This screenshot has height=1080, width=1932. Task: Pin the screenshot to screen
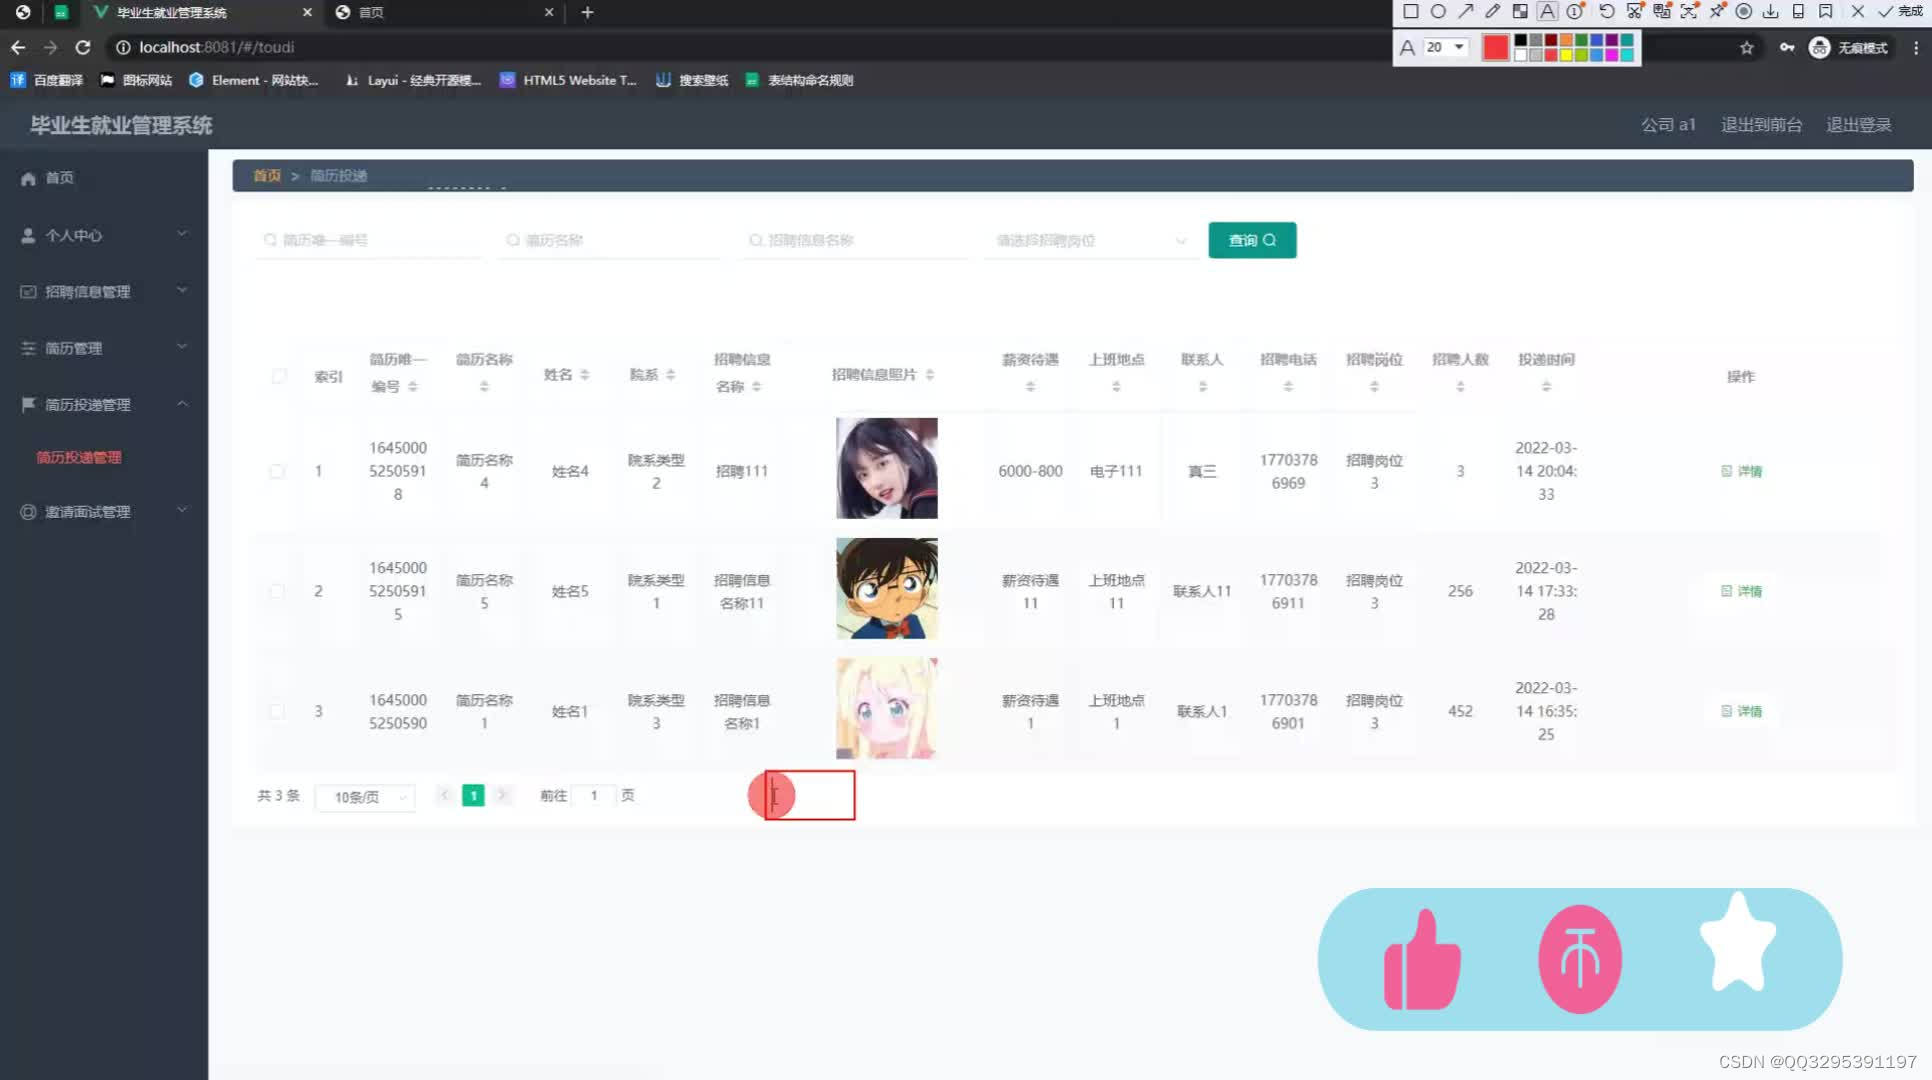(1716, 12)
